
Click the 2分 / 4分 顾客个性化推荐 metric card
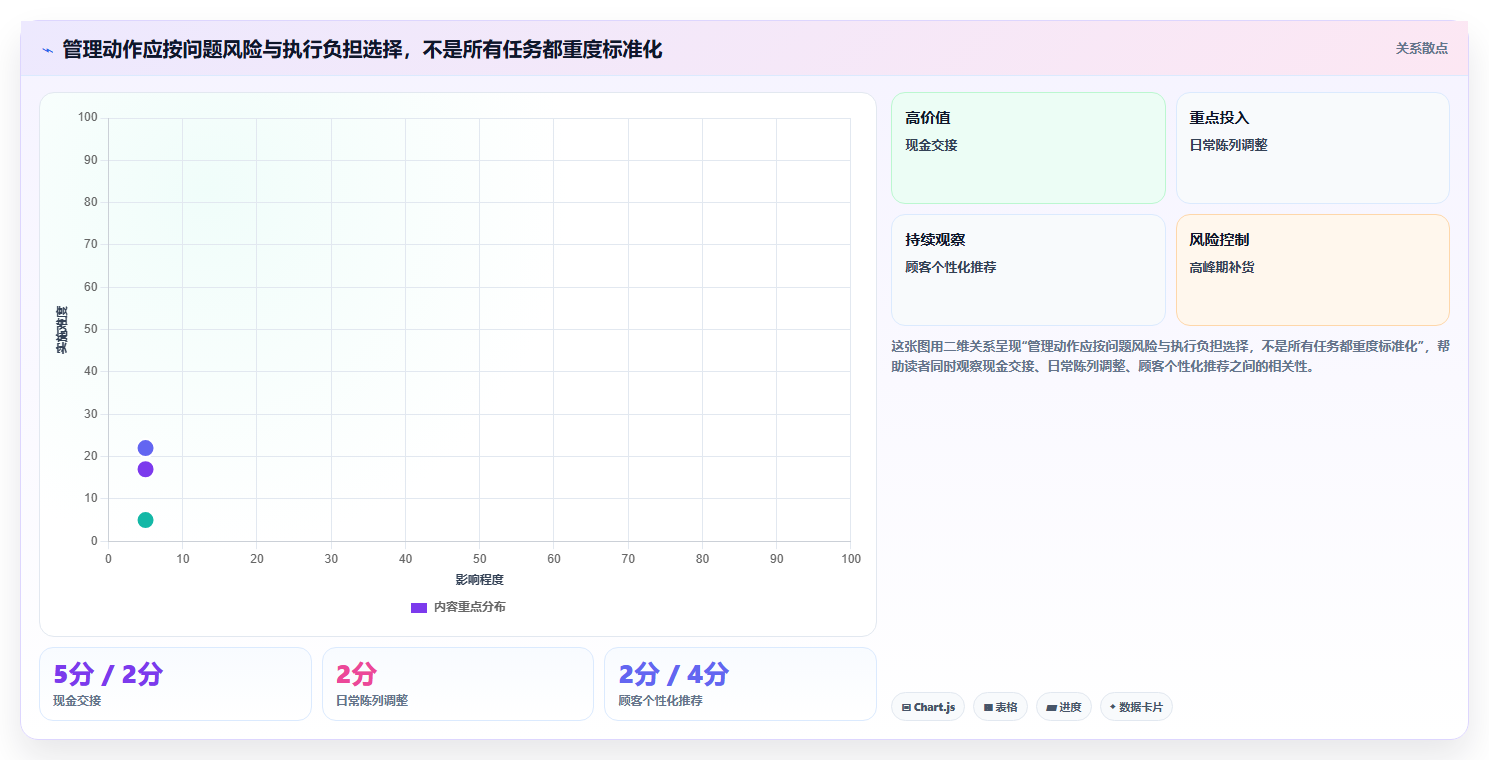740,684
